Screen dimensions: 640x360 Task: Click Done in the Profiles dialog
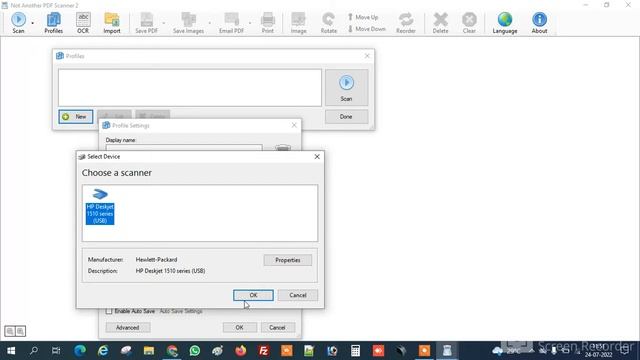point(347,117)
